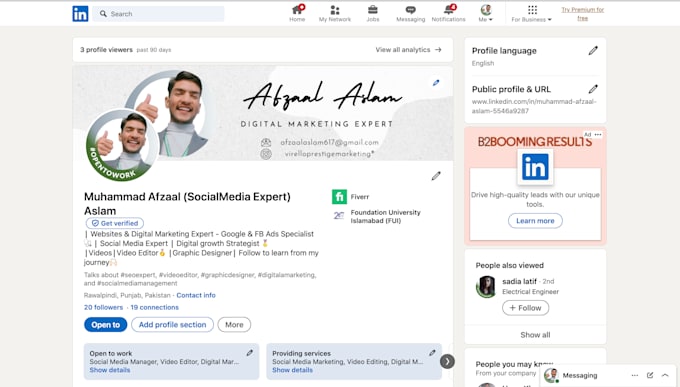Click Learn more on the ad
Viewport: 680px width, 387px height.
pyautogui.click(x=535, y=221)
